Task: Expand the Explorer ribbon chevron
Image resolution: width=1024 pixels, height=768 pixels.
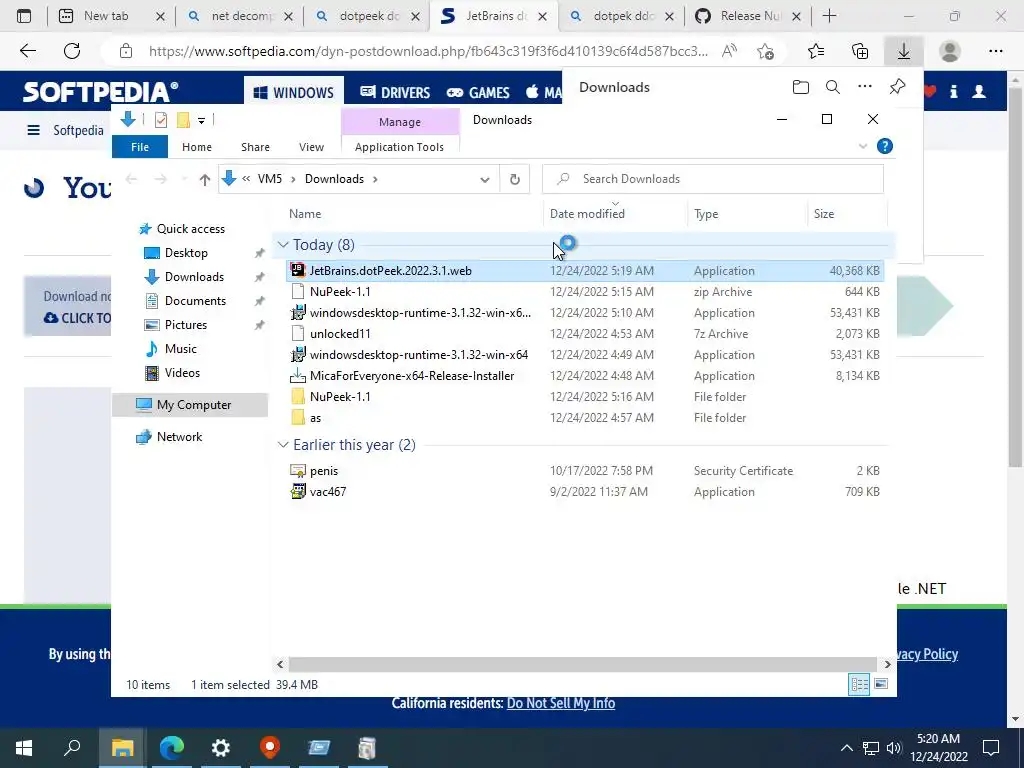Action: click(x=863, y=146)
